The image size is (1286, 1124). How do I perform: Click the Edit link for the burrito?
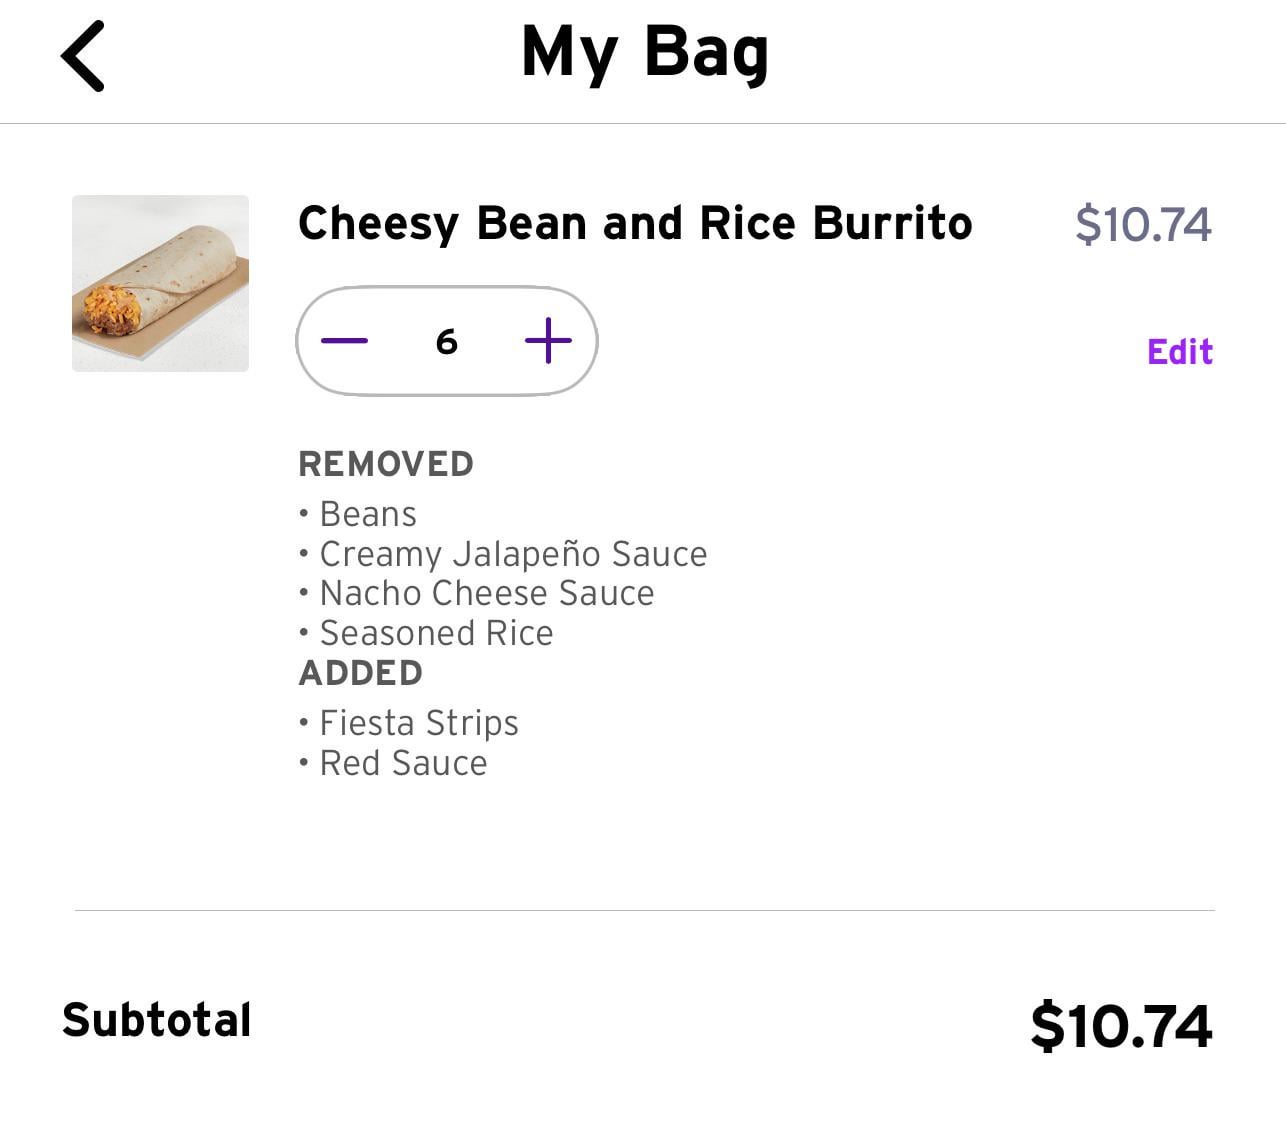[x=1180, y=352]
